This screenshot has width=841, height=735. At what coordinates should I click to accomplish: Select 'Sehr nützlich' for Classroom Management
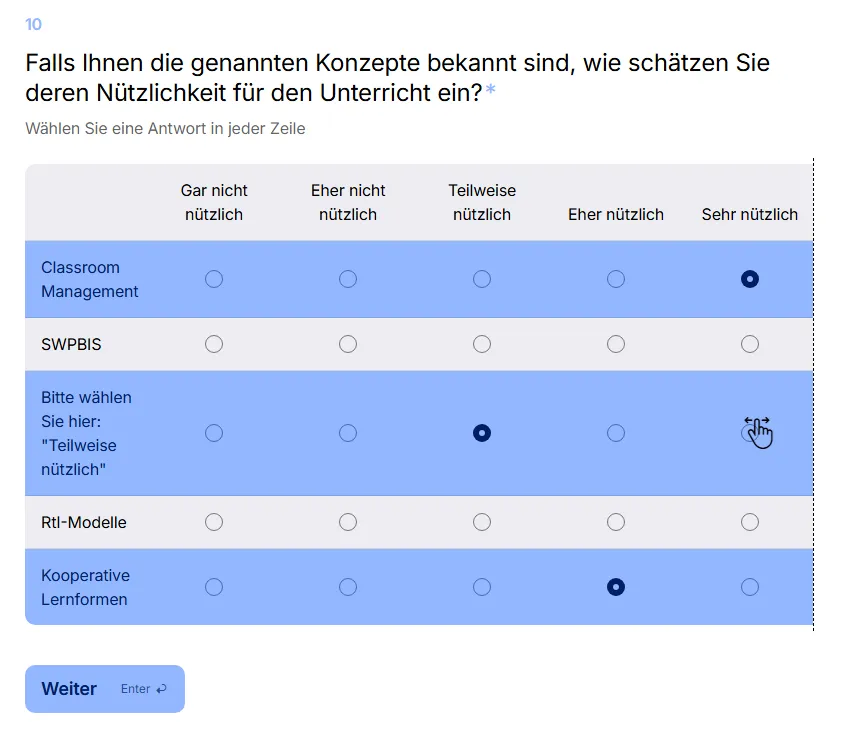pos(750,279)
